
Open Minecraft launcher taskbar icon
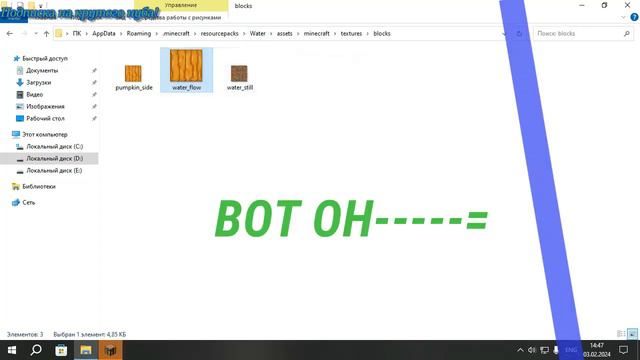click(x=110, y=350)
